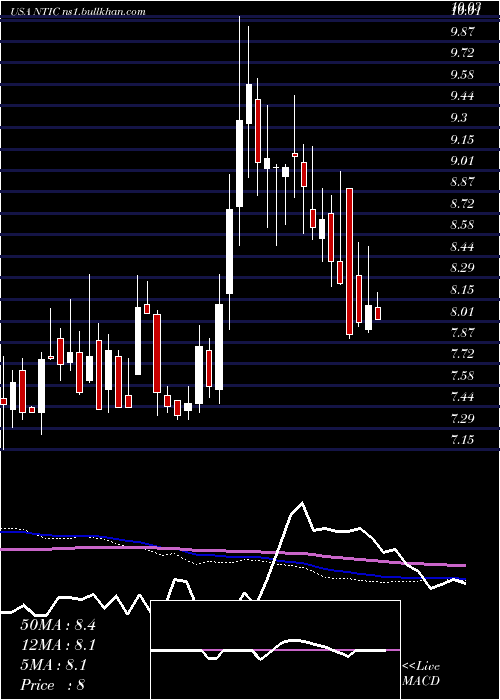
Task: Click the 8.44 price axis label
Action: [x=462, y=247]
